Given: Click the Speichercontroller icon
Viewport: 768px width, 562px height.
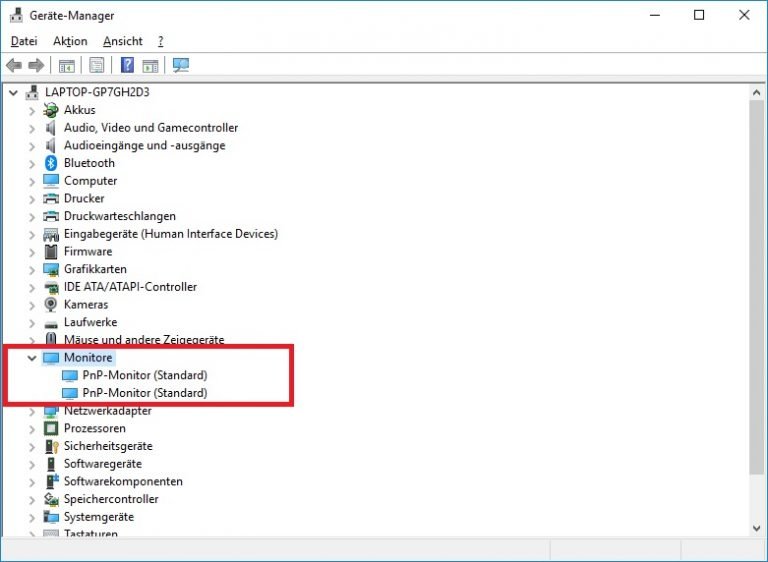Looking at the screenshot, I should 51,499.
